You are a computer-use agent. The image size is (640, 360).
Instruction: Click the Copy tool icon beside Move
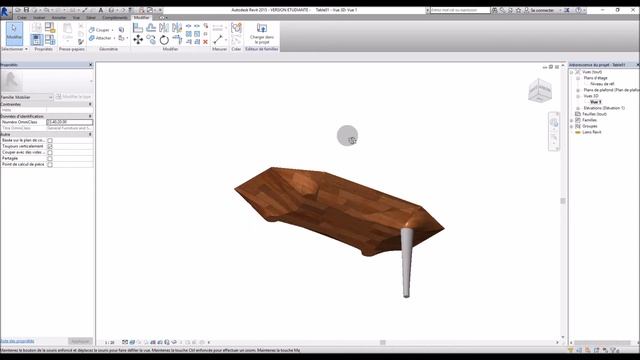[x=151, y=40]
